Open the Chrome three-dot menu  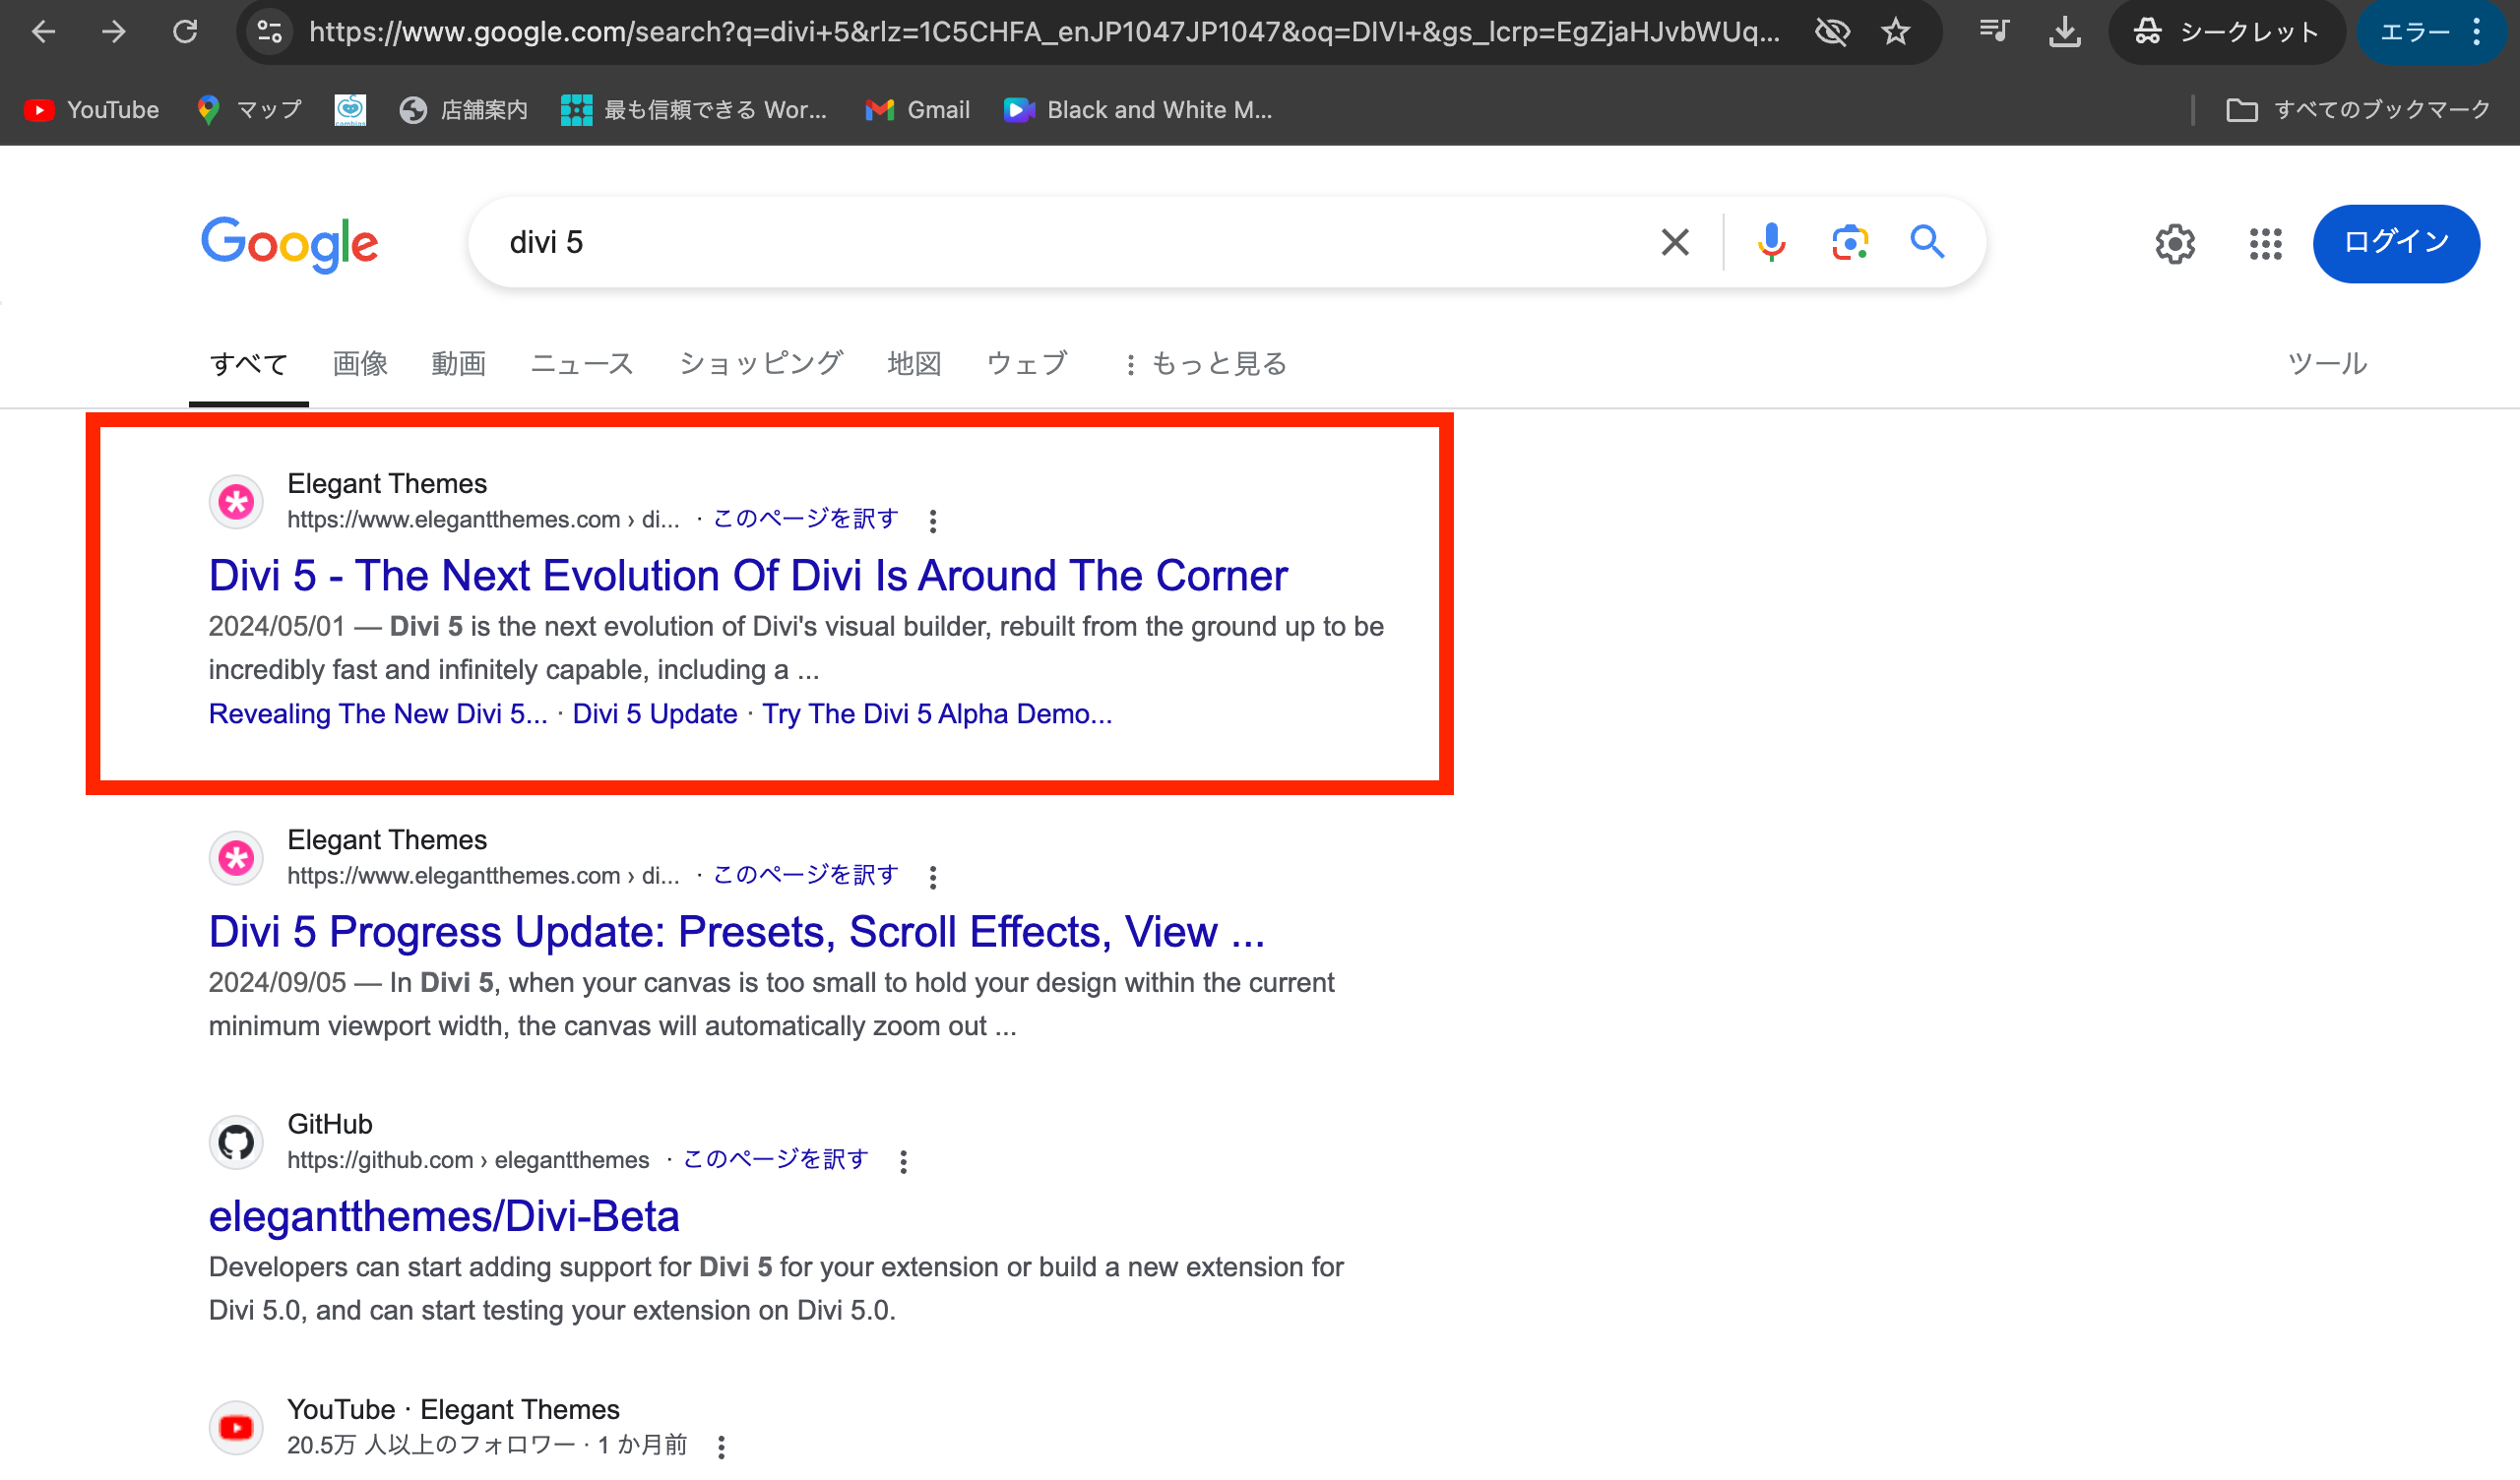2477,32
